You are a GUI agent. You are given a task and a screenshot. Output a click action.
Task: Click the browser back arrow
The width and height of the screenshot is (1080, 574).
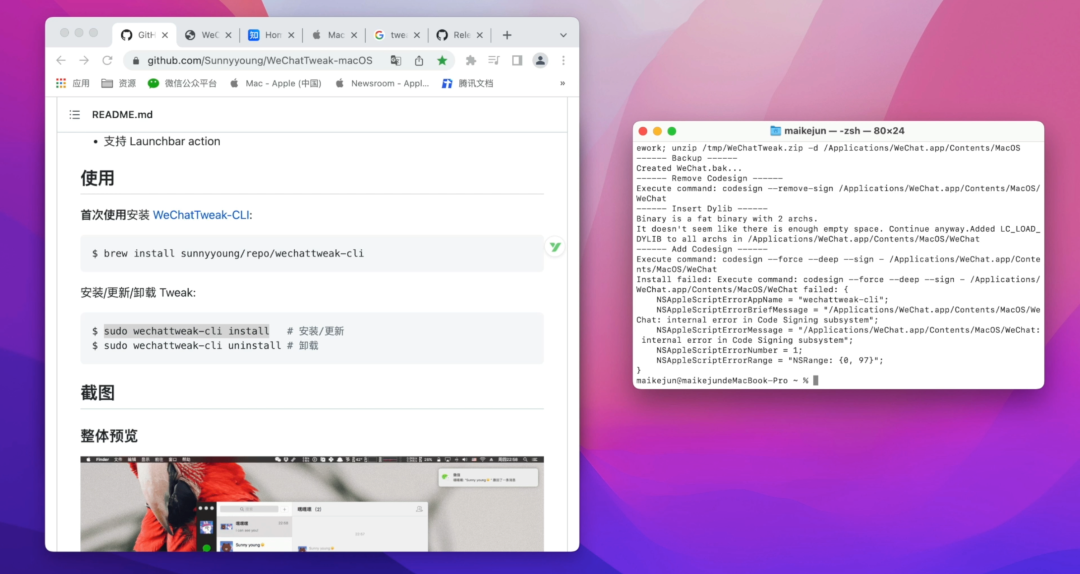point(61,61)
